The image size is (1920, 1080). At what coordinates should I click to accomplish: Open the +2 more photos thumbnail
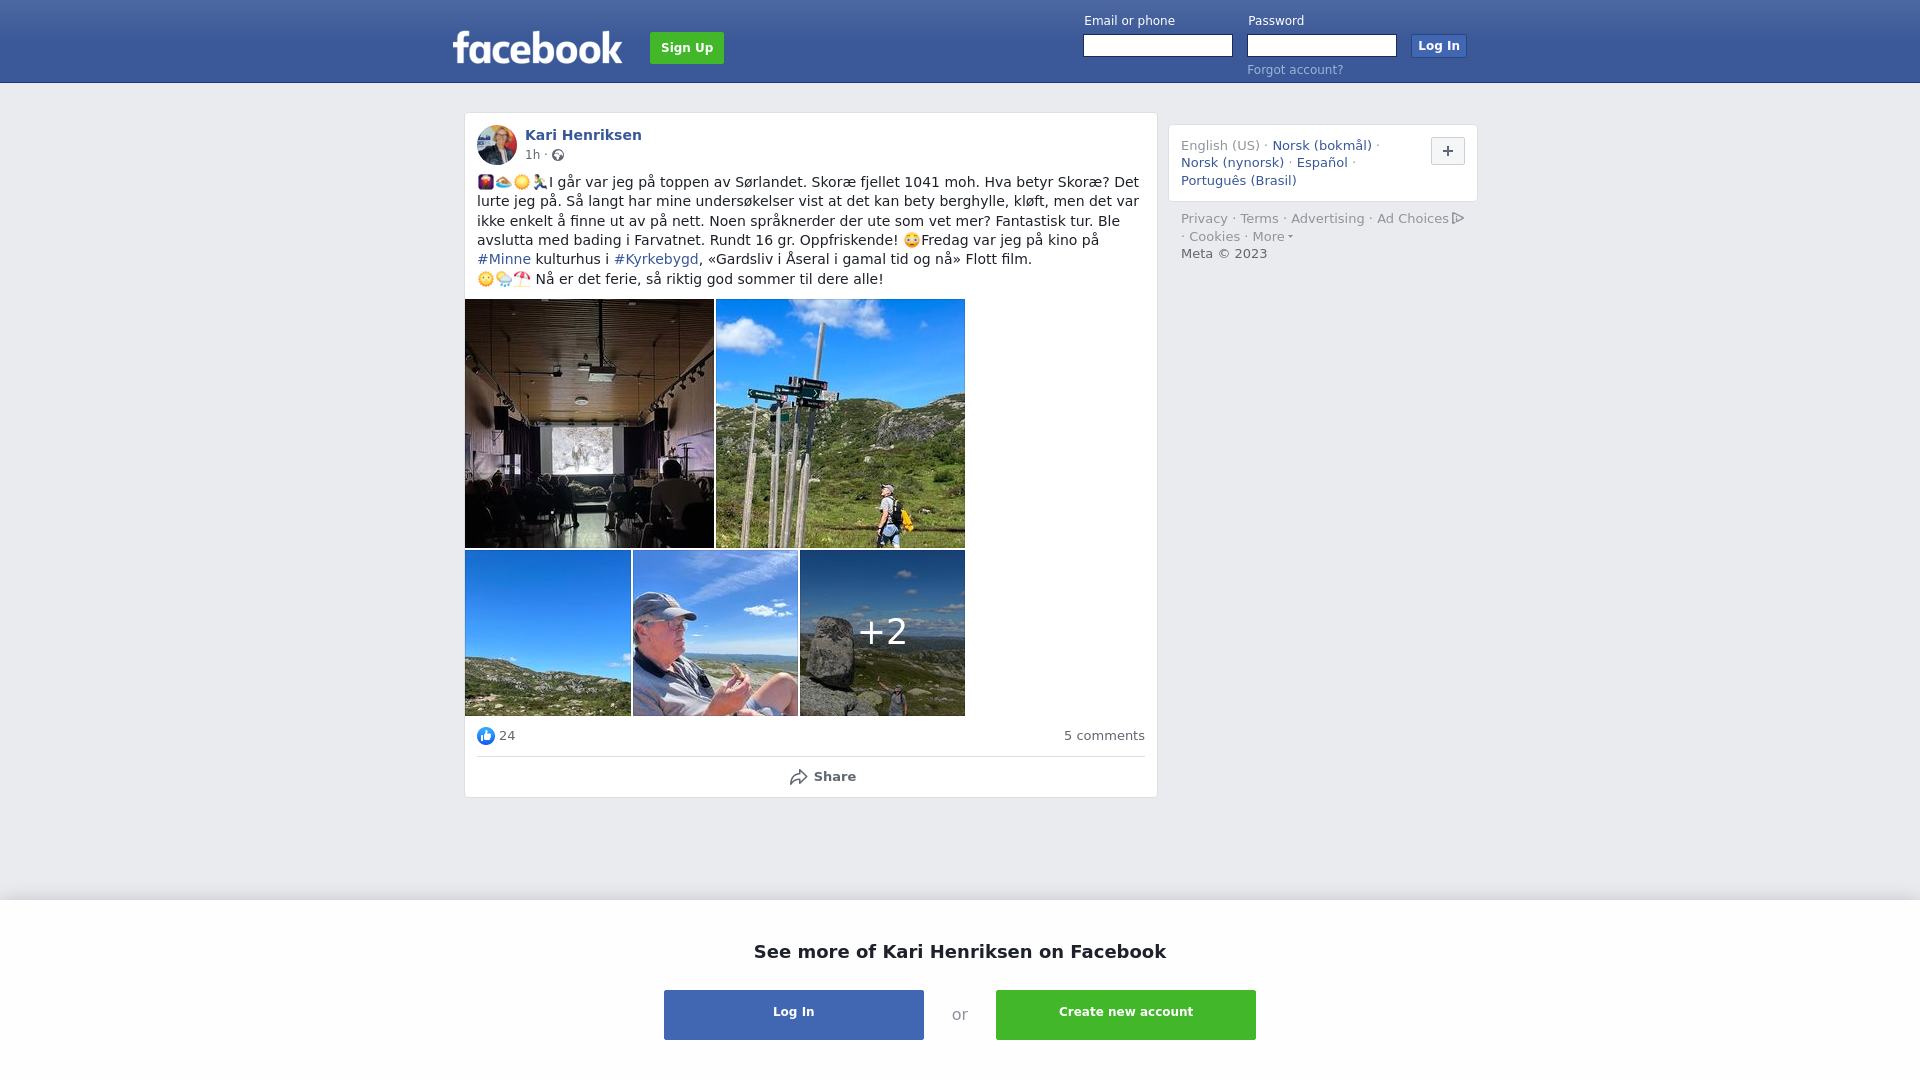882,633
